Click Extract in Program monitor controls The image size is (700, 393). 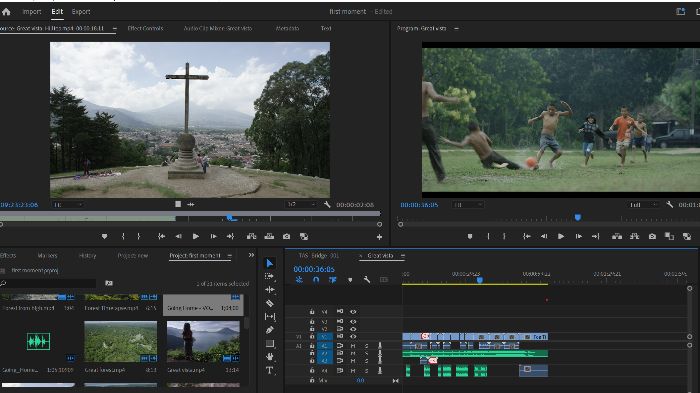(634, 236)
